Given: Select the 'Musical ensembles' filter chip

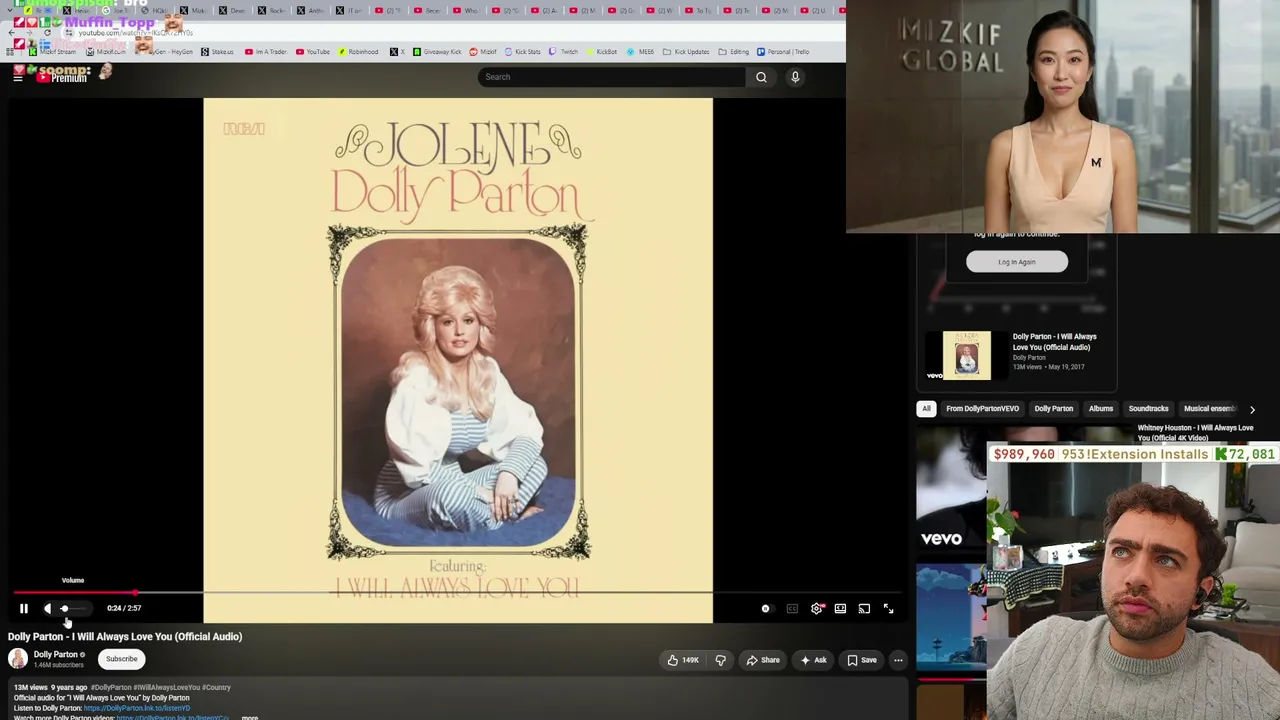Looking at the screenshot, I should pos(1209,408).
